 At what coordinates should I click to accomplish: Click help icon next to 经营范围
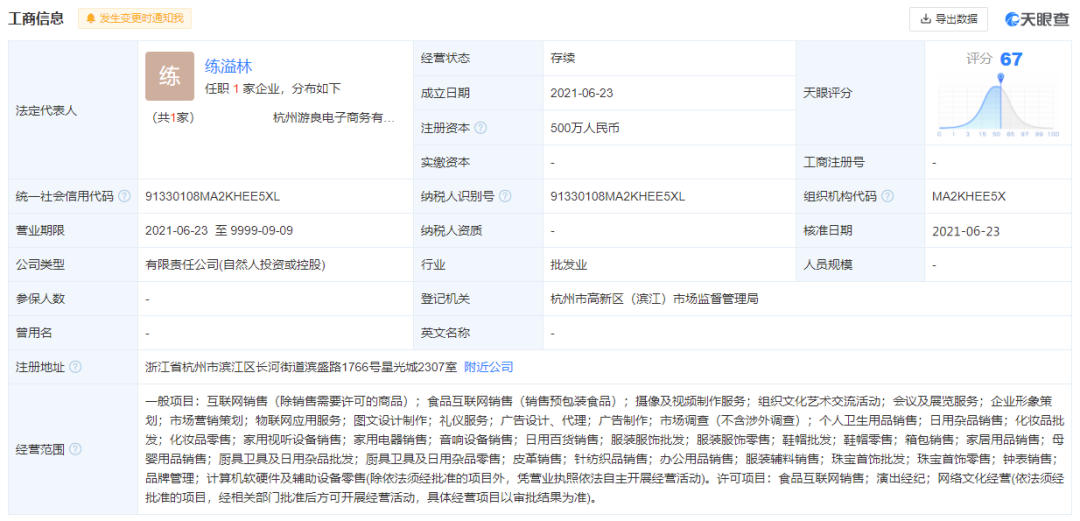[75, 449]
